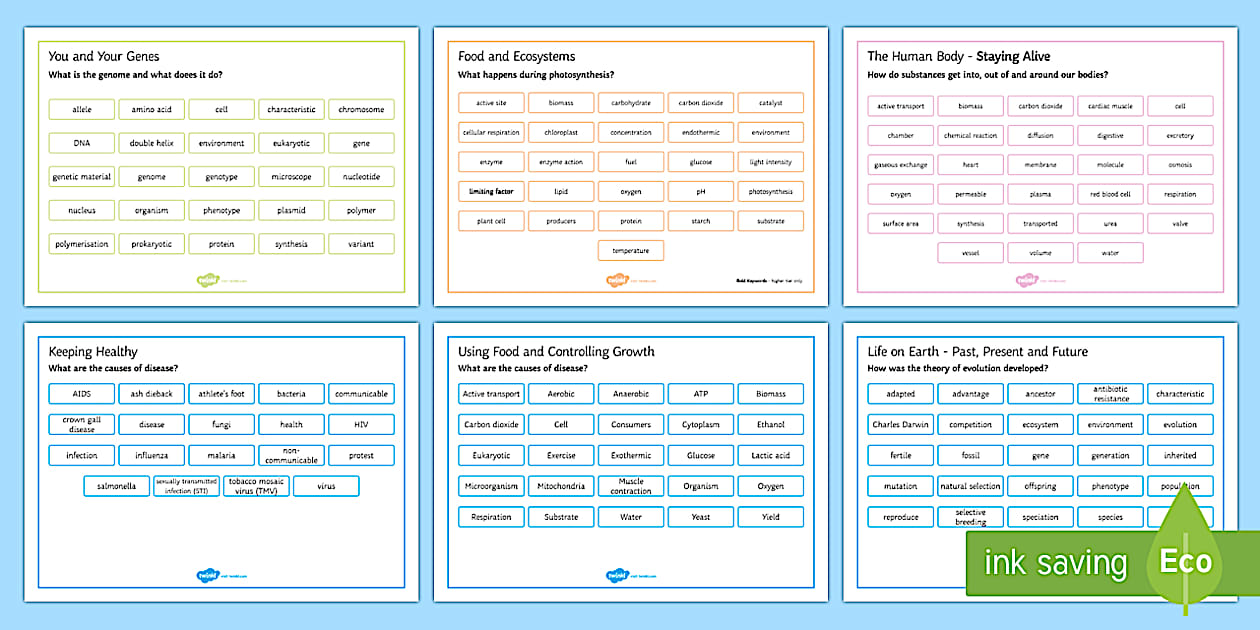Viewport: 1260px width, 630px height.
Task: Select the Muscle contraction keyword tile
Action: (631, 486)
